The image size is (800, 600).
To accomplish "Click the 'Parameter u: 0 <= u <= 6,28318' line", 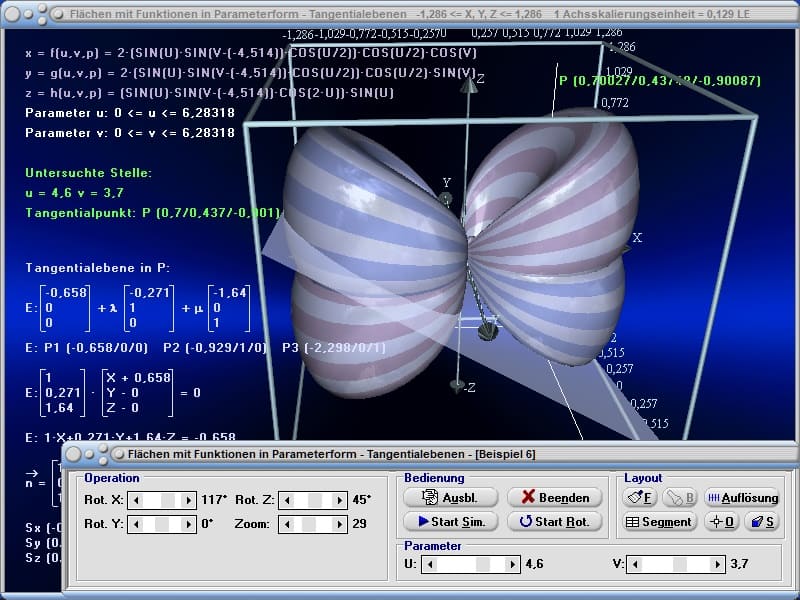I will point(130,113).
